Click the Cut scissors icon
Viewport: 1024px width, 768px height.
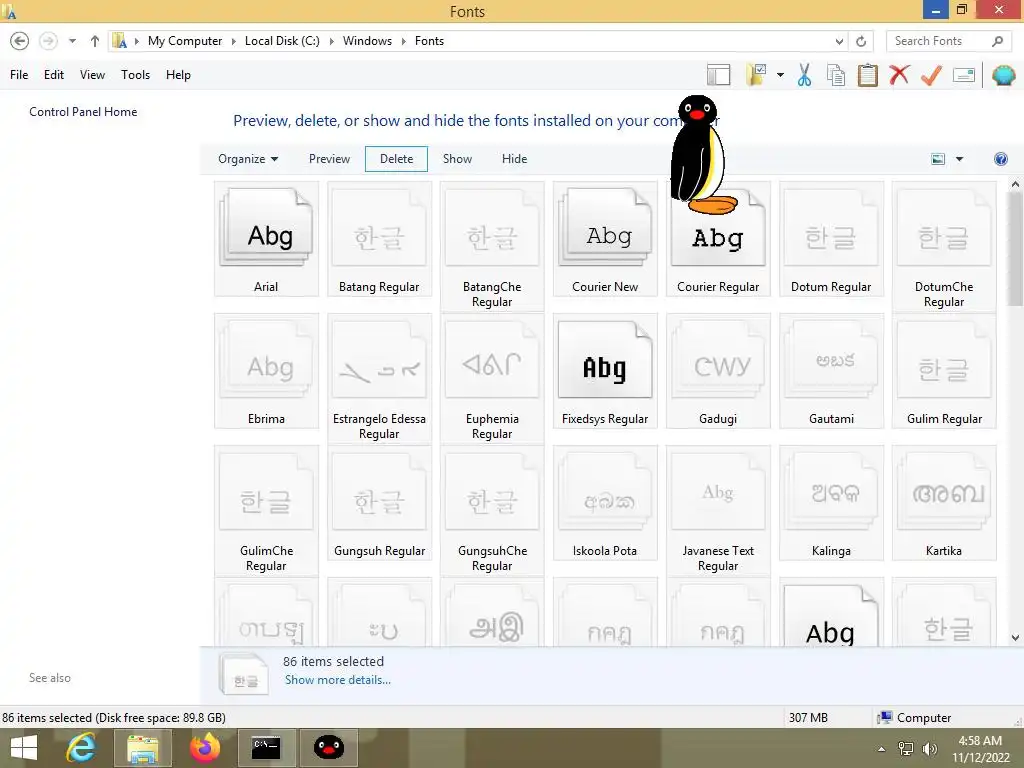(x=805, y=75)
